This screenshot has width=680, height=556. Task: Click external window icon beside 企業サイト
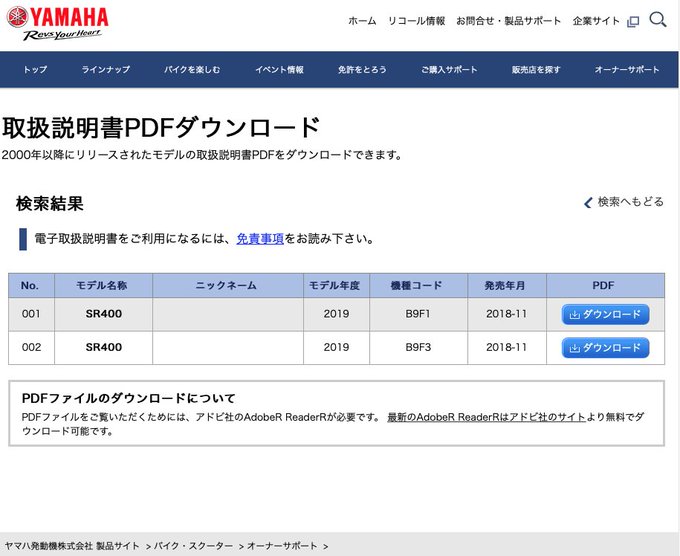point(632,21)
